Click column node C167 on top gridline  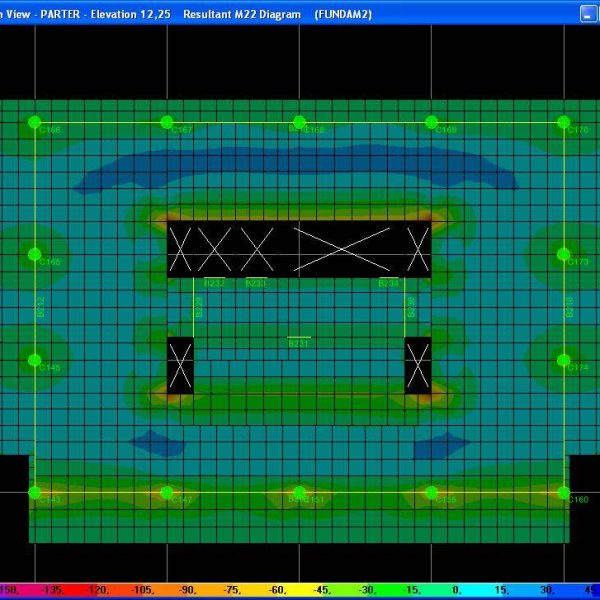pyautogui.click(x=167, y=122)
